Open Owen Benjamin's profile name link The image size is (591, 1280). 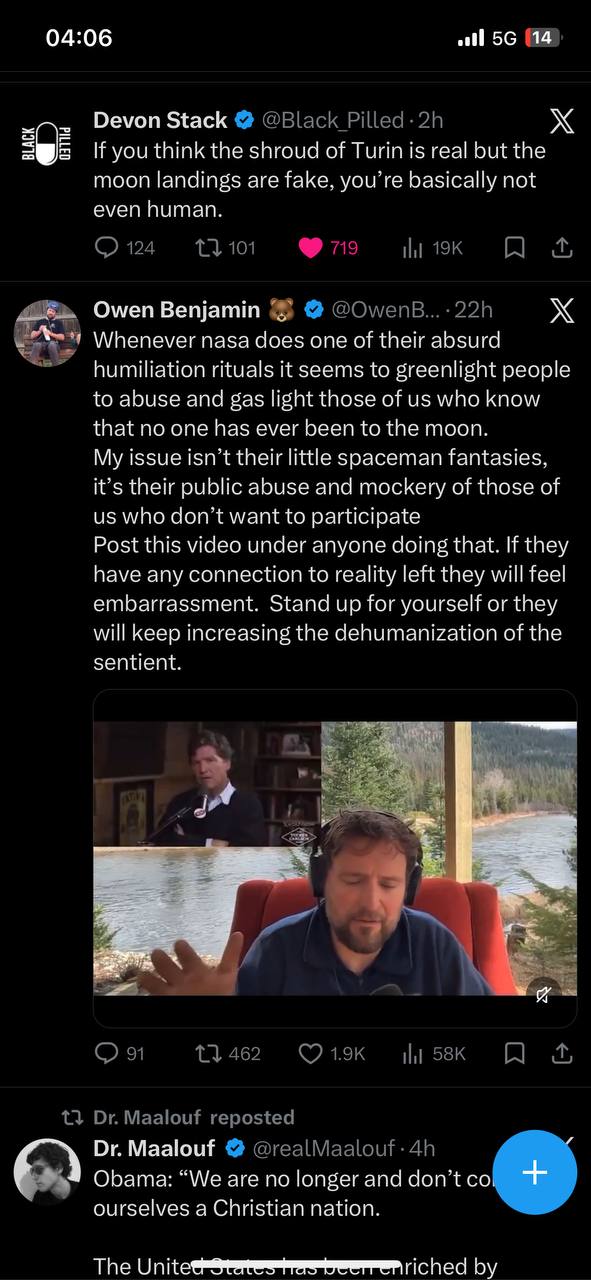[177, 310]
